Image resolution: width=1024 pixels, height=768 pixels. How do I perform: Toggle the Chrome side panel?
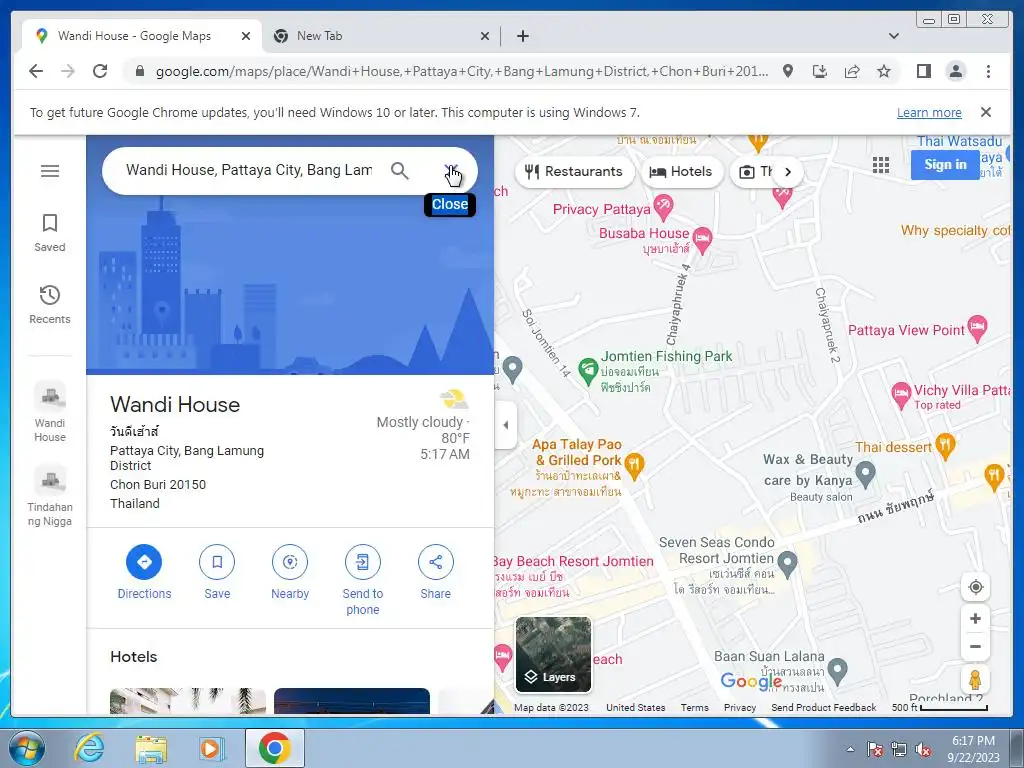(x=923, y=71)
